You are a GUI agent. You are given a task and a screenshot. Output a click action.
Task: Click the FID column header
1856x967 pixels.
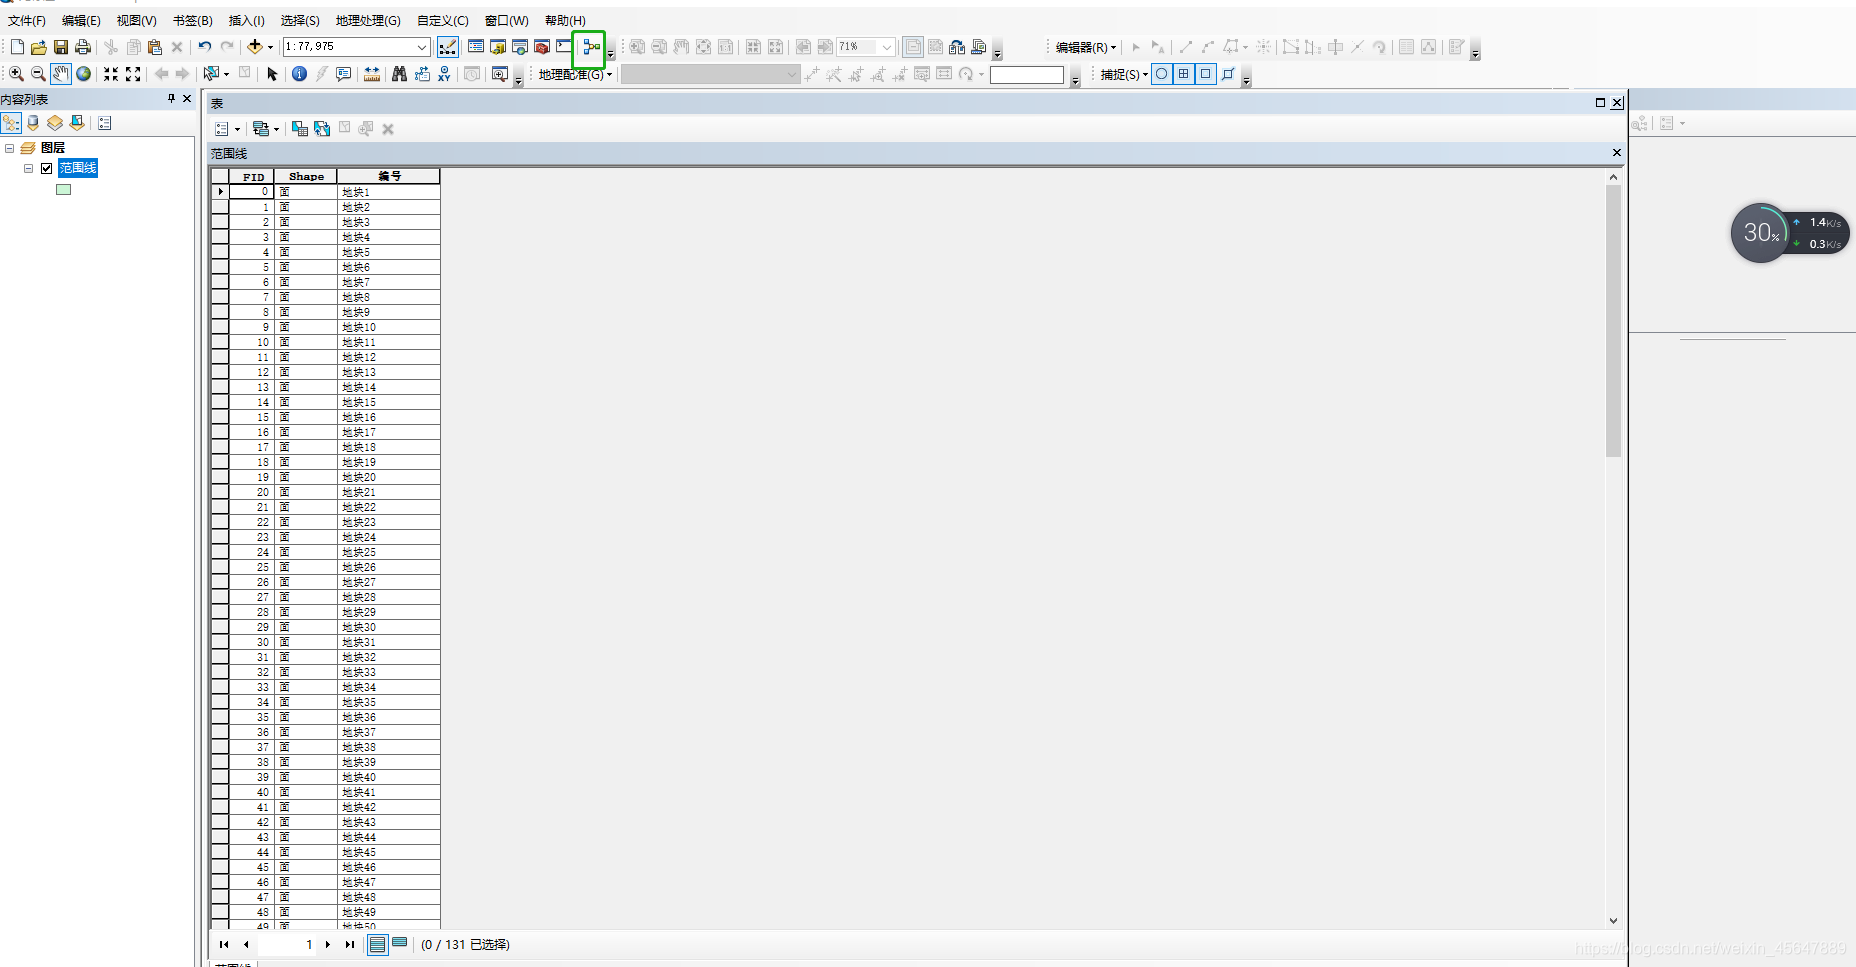pyautogui.click(x=253, y=176)
